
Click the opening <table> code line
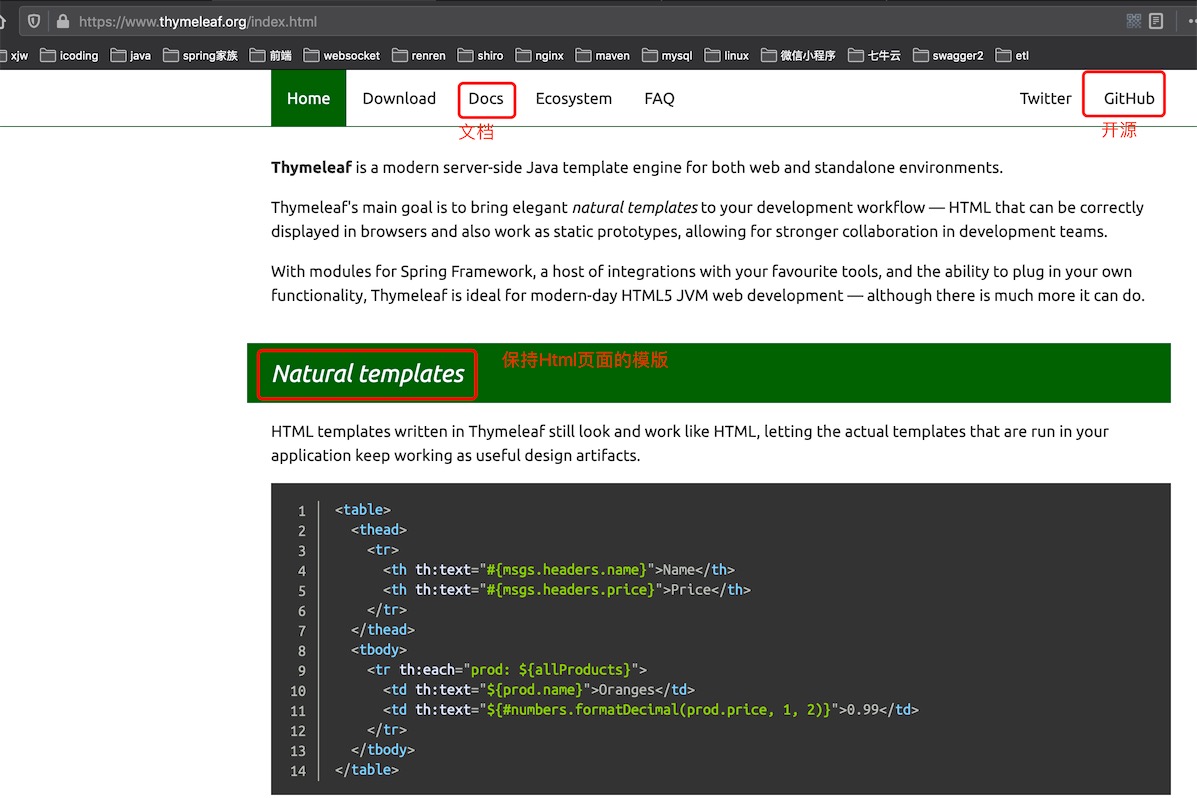click(363, 509)
